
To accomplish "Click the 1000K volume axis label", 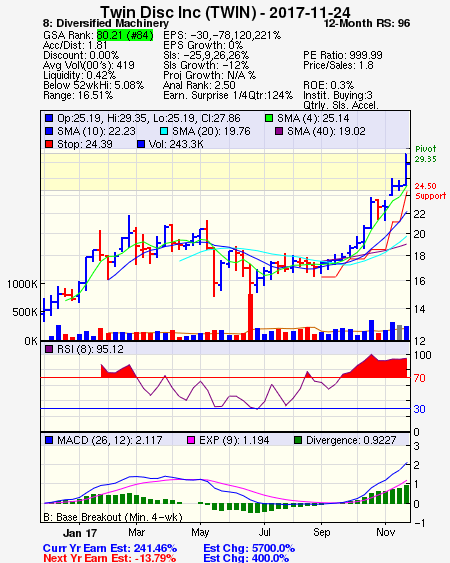I will coord(22,284).
